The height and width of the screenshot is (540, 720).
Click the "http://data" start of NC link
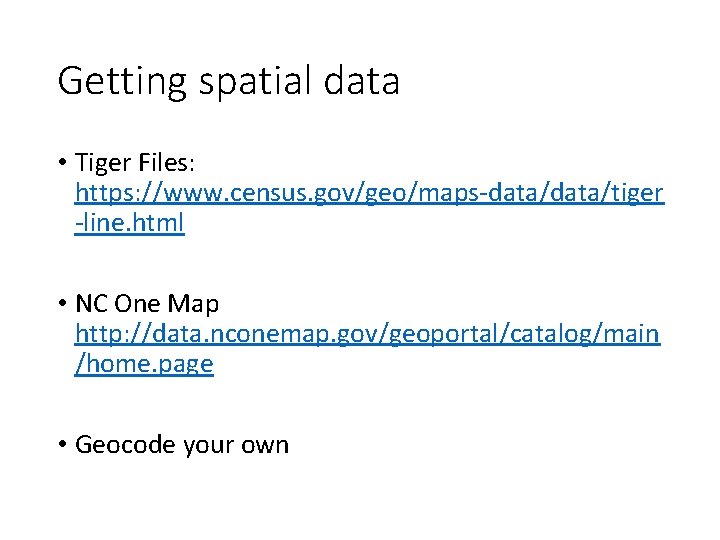(136, 334)
